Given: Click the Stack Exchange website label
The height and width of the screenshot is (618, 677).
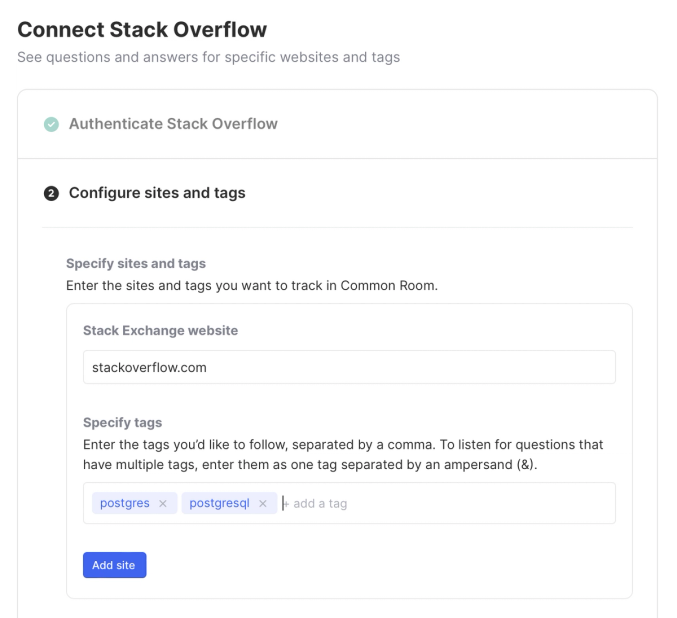Looking at the screenshot, I should [x=161, y=330].
